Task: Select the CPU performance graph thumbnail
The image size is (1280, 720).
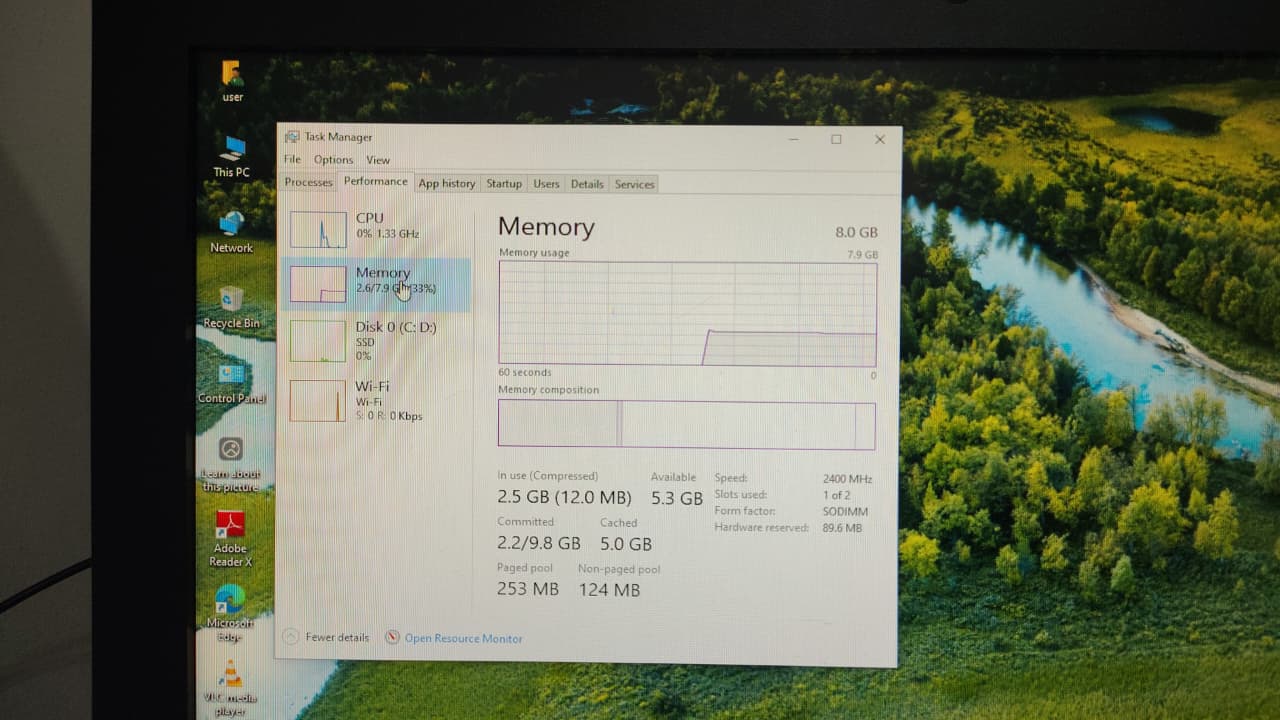Action: tap(318, 230)
